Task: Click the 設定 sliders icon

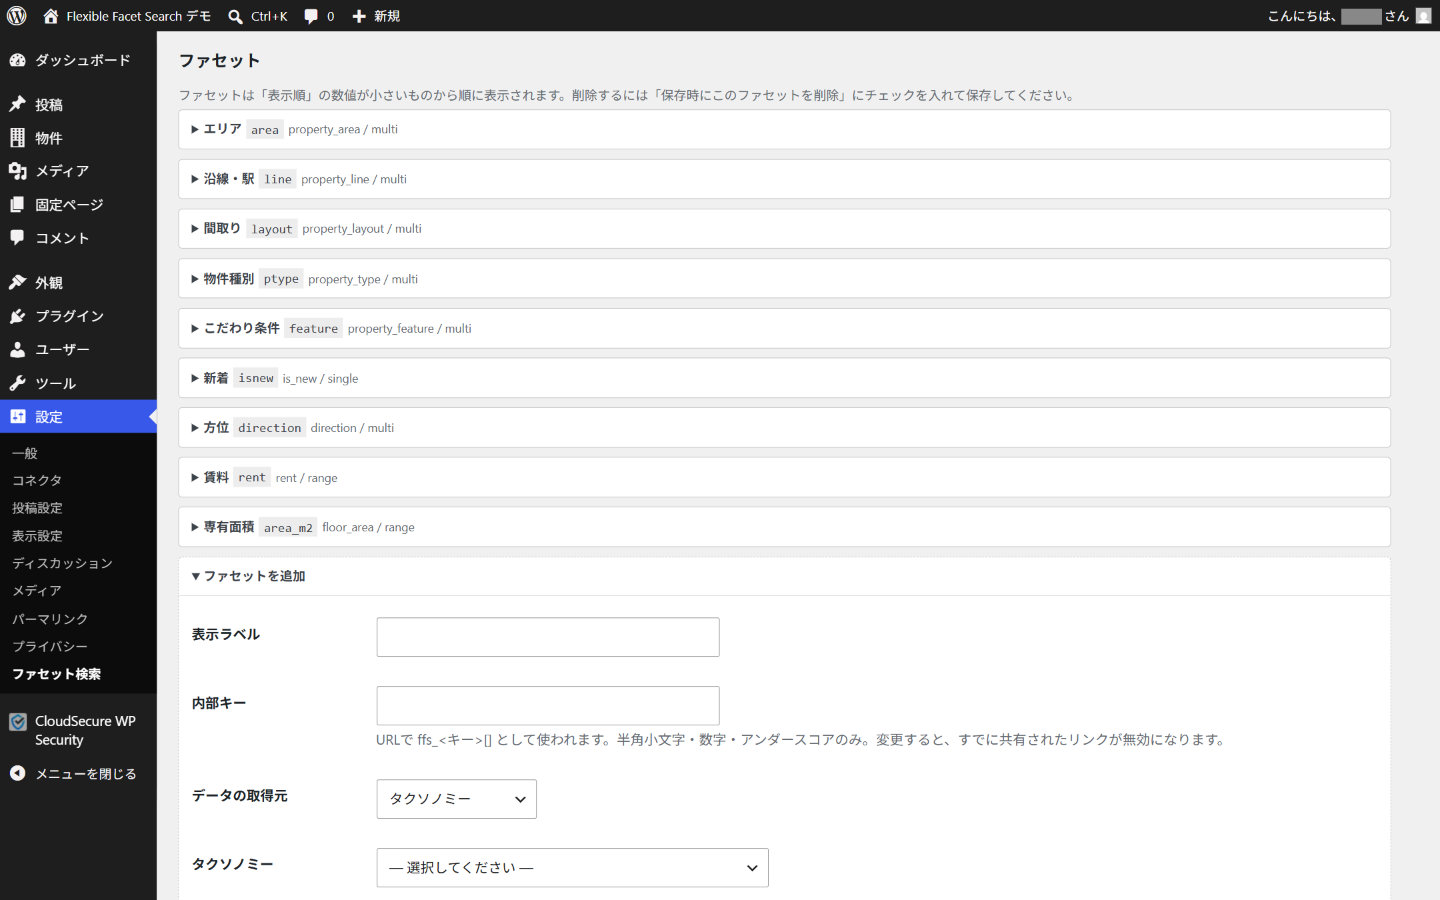Action: (17, 417)
